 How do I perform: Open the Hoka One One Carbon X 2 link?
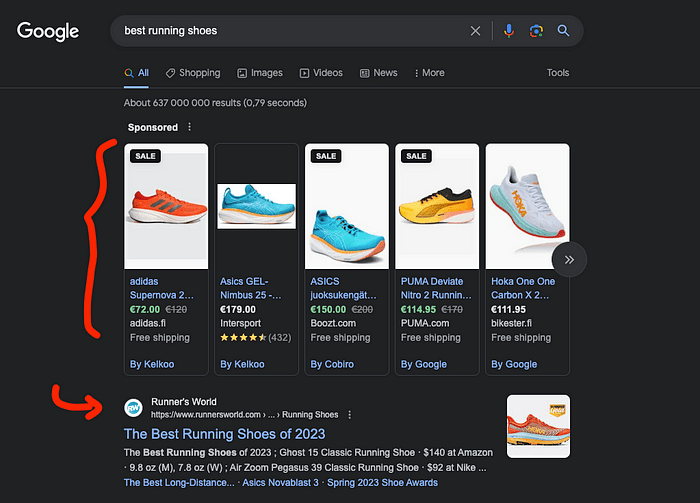[523, 288]
